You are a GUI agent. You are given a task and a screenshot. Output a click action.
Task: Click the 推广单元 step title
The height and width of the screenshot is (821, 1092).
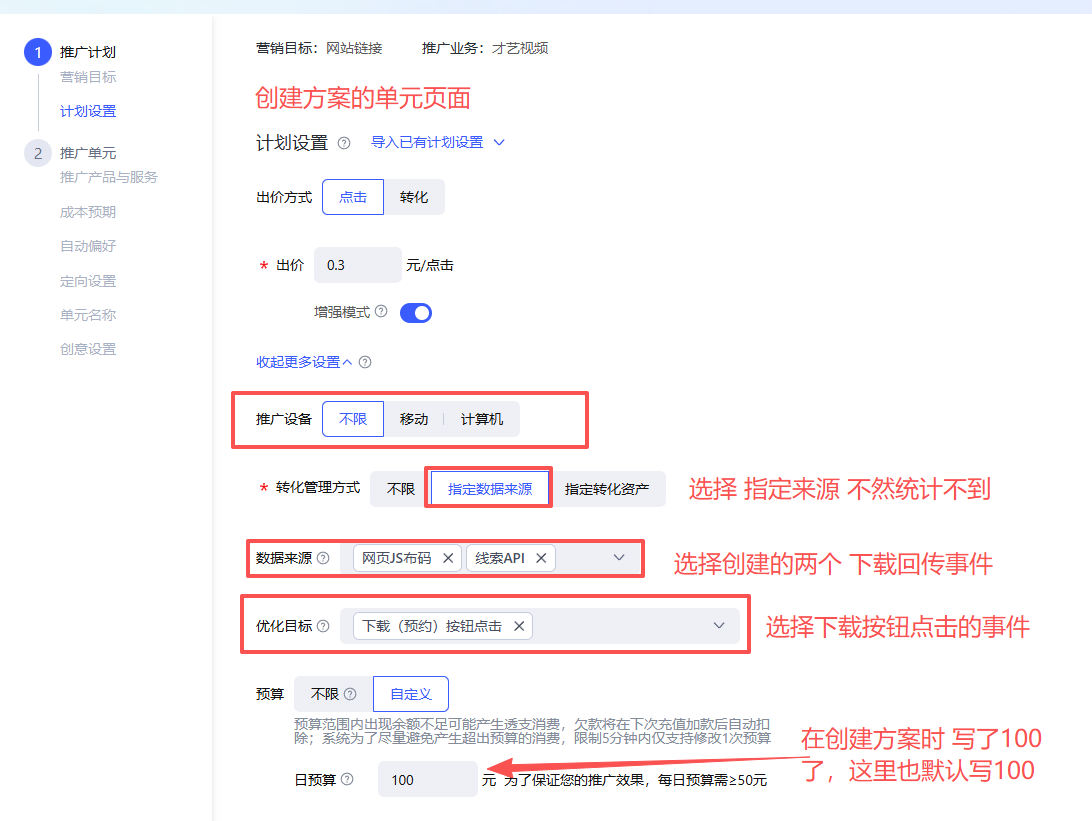click(x=88, y=153)
